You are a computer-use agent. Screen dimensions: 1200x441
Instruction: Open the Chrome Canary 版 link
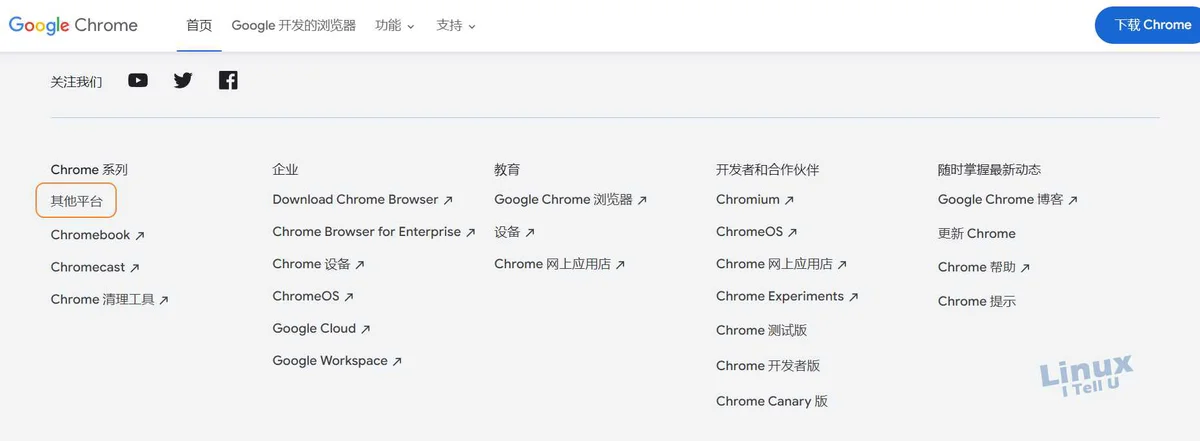point(772,401)
